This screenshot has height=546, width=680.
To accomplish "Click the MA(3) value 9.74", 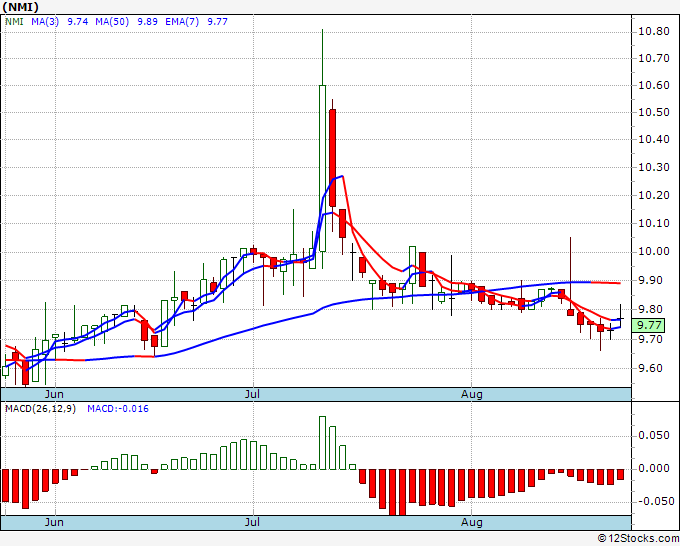I will click(78, 21).
